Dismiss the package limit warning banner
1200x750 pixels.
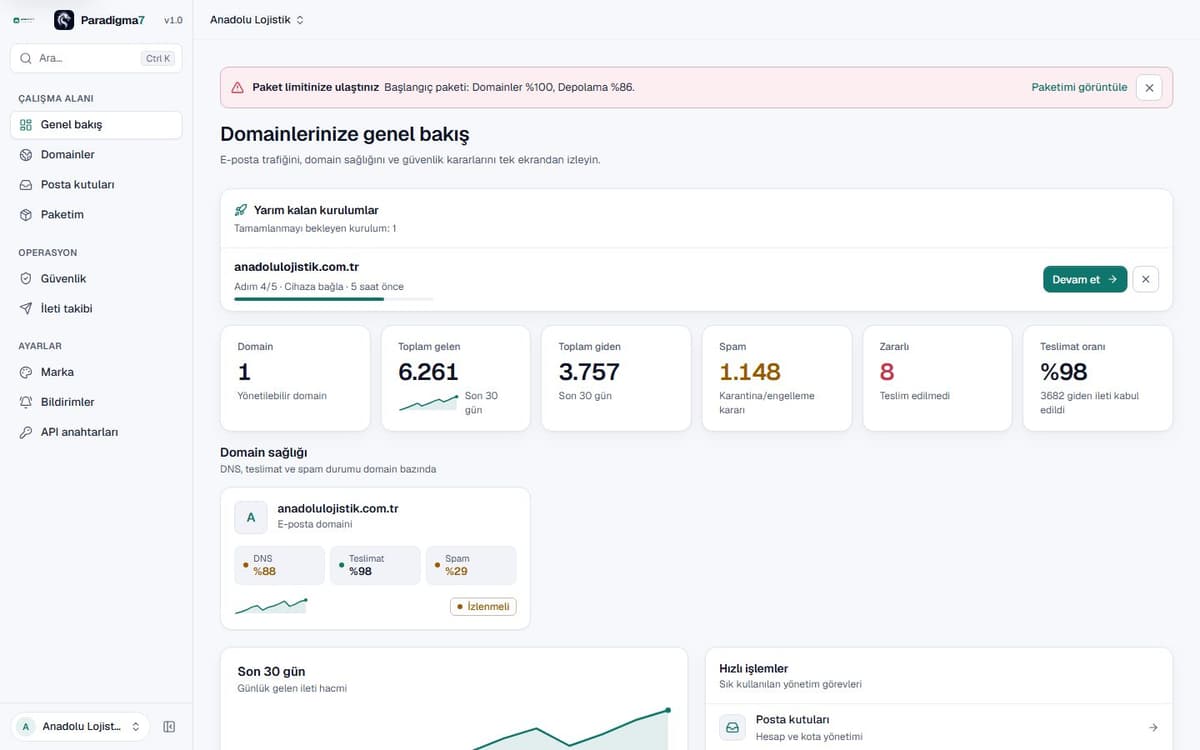click(1149, 88)
